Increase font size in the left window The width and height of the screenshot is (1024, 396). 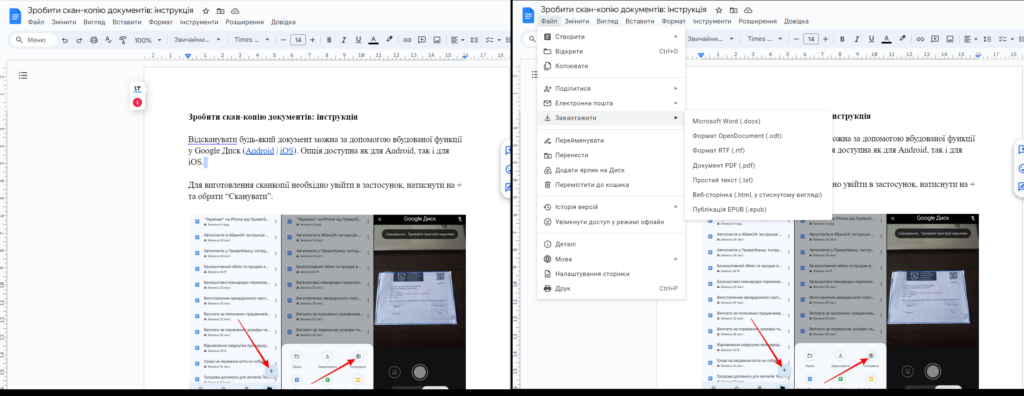pos(312,40)
